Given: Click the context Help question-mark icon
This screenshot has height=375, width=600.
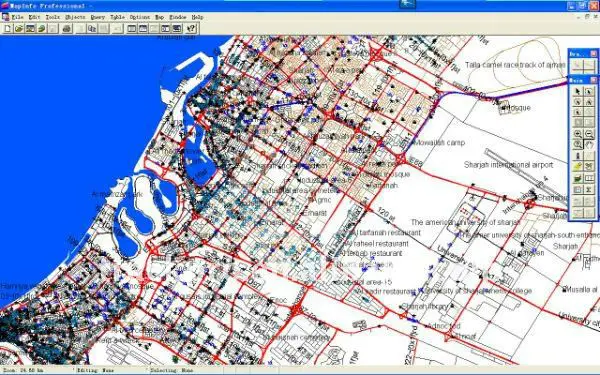Looking at the screenshot, I should [x=191, y=28].
